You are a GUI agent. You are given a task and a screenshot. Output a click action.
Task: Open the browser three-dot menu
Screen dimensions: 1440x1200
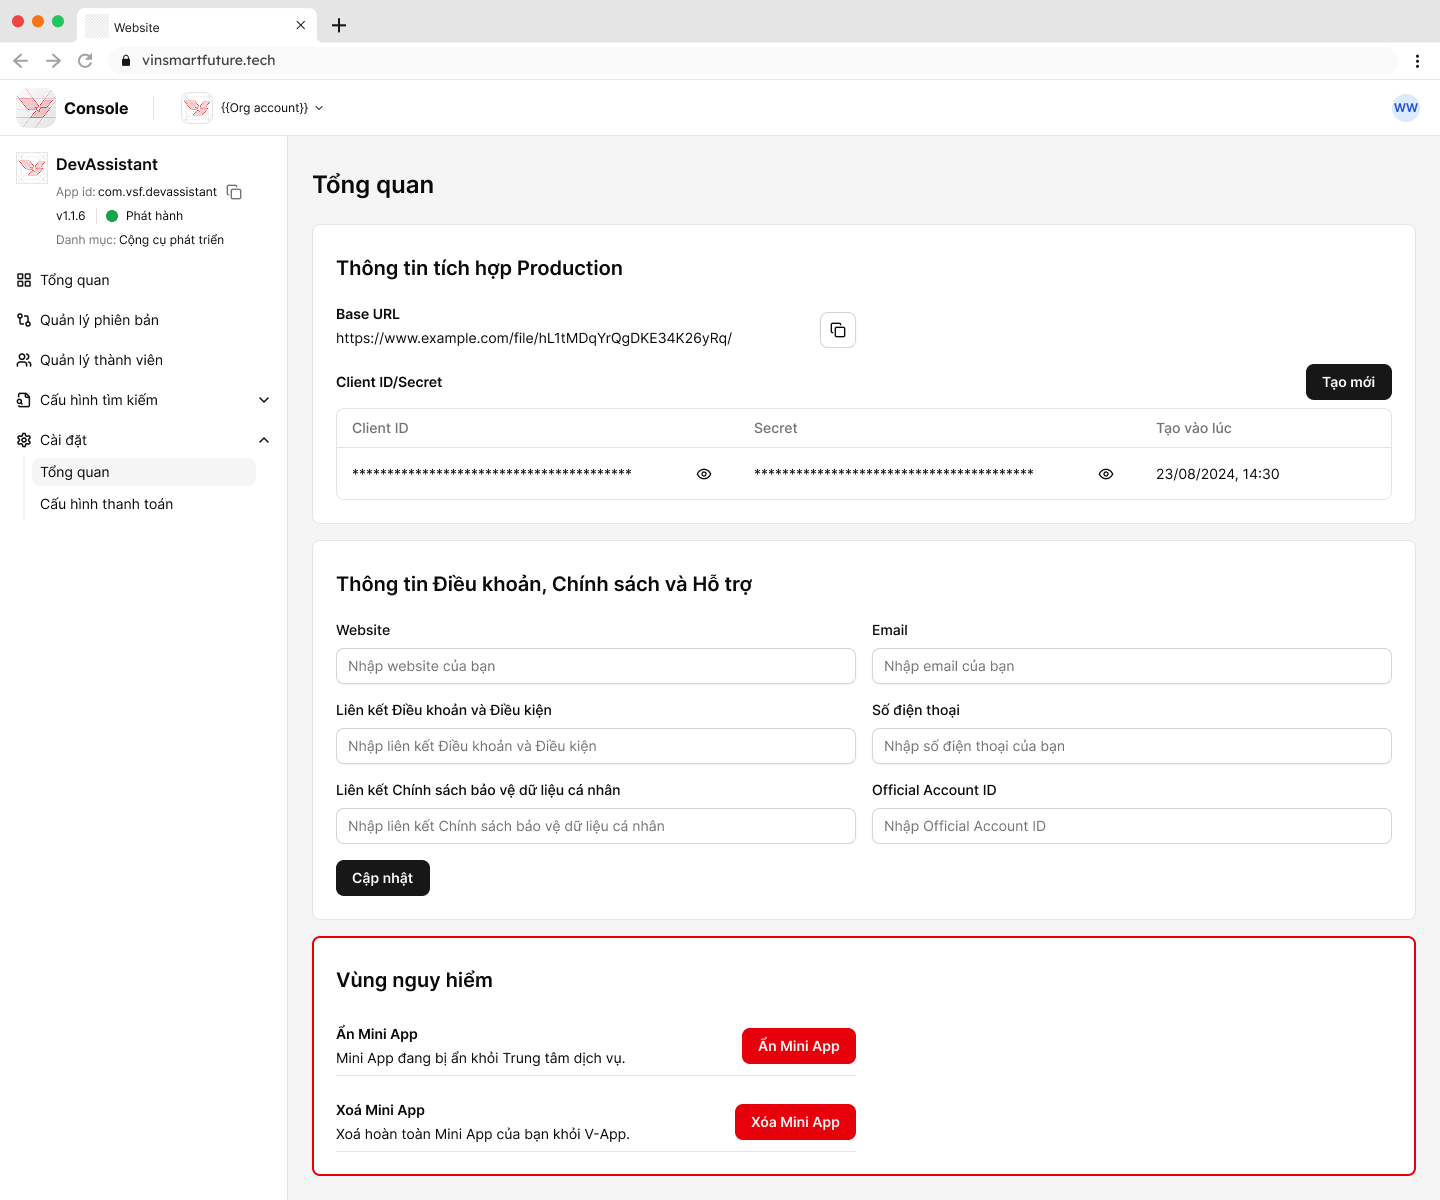coord(1417,61)
